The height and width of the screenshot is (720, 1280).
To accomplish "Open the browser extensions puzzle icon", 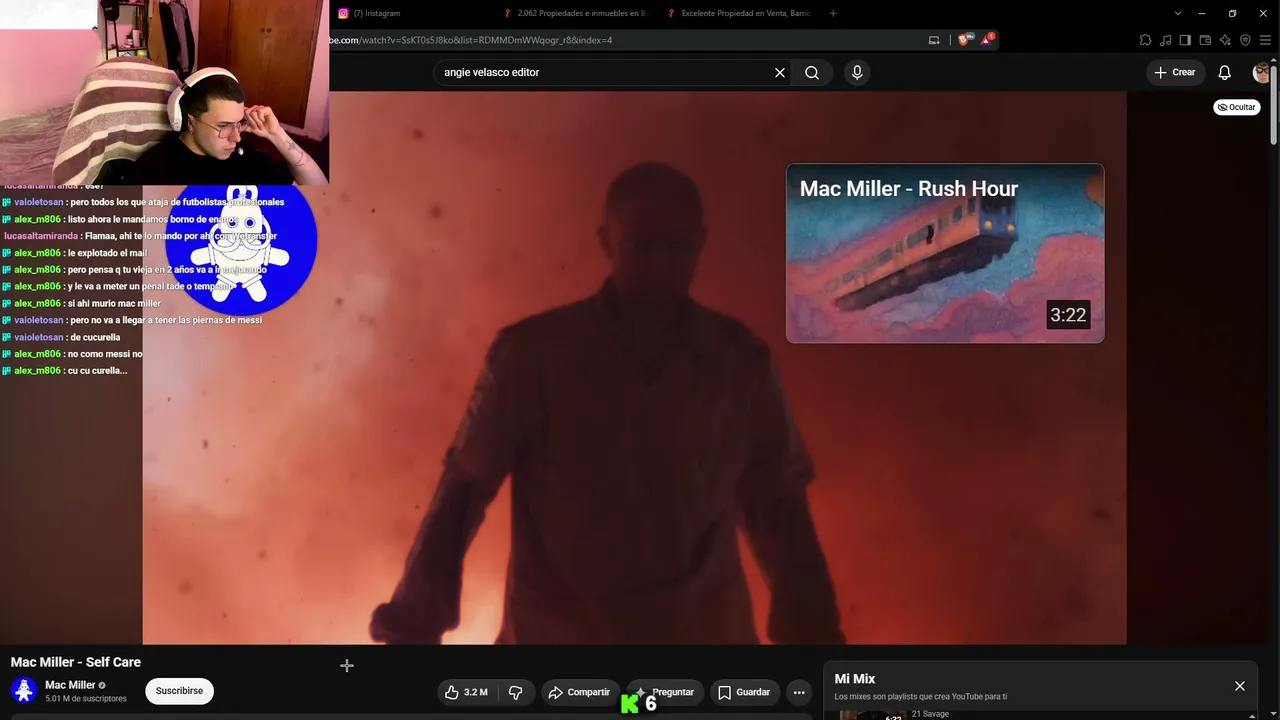I will (x=1145, y=40).
